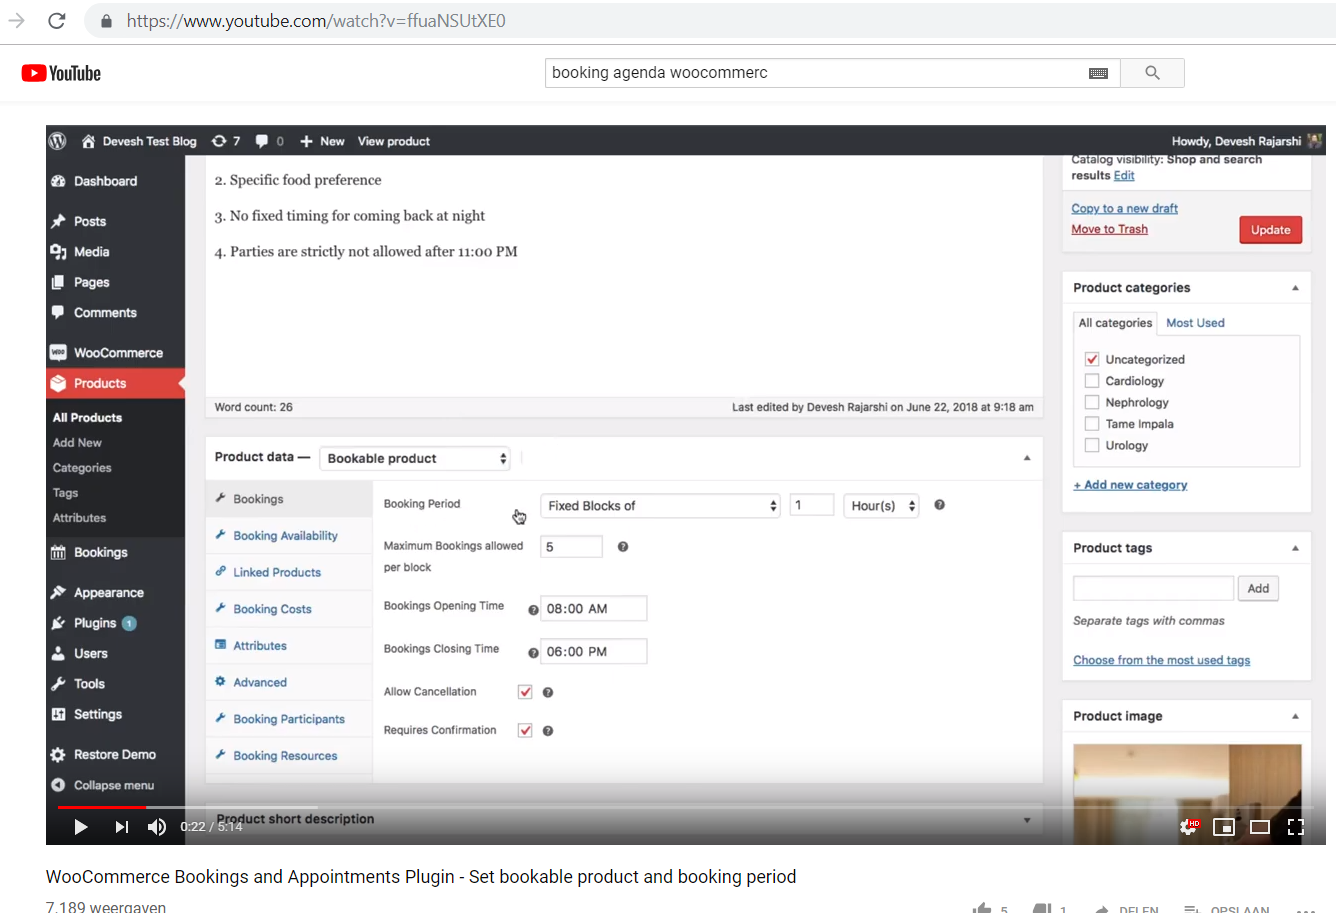The image size is (1336, 913).
Task: Skip to next video
Action: click(121, 826)
